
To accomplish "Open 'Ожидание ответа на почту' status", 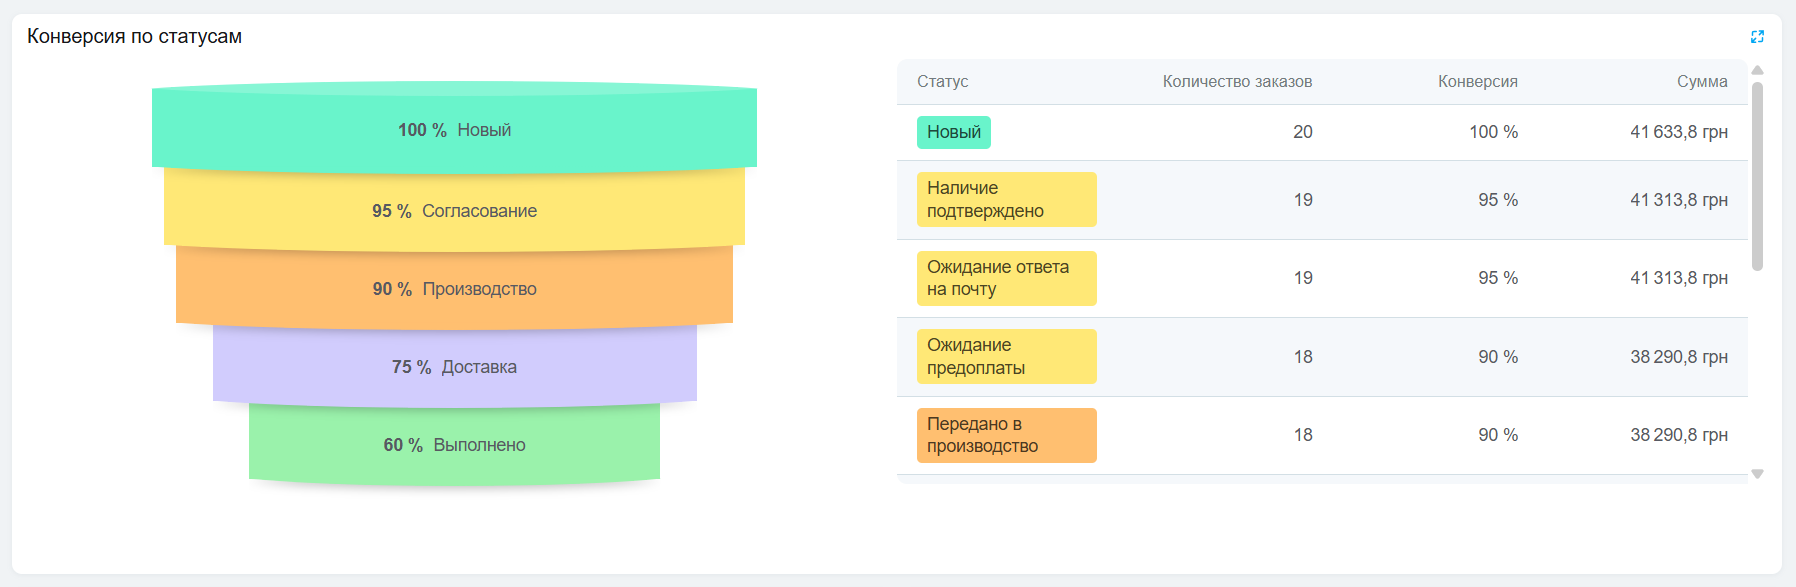I will point(1006,278).
